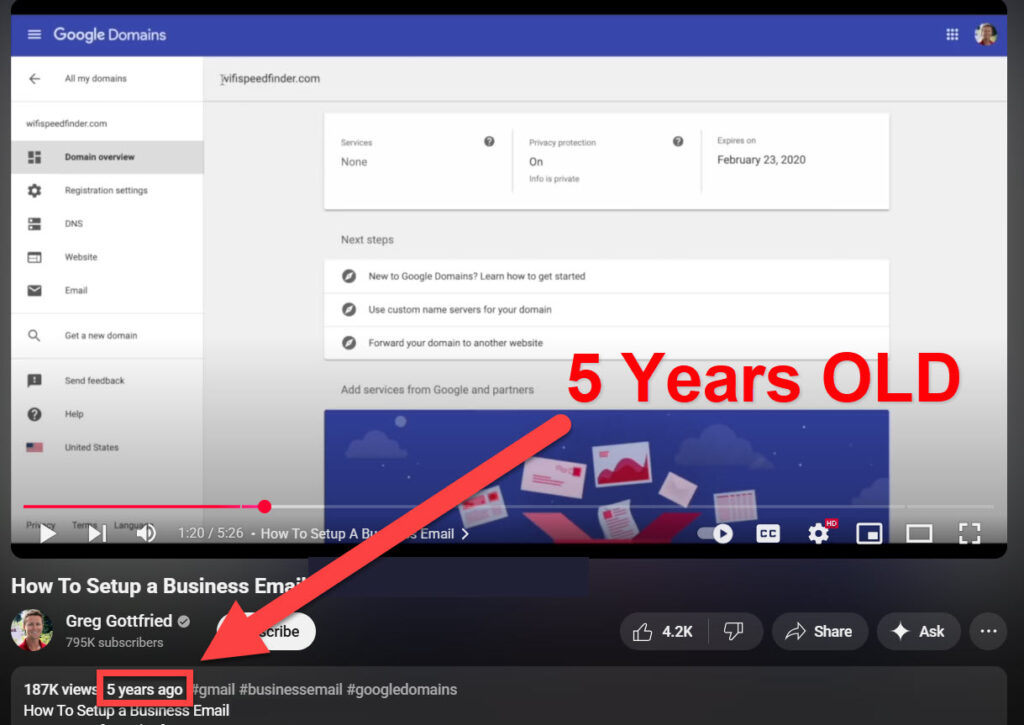Subscribe to the channel
This screenshot has height=725, width=1024.
(266, 631)
